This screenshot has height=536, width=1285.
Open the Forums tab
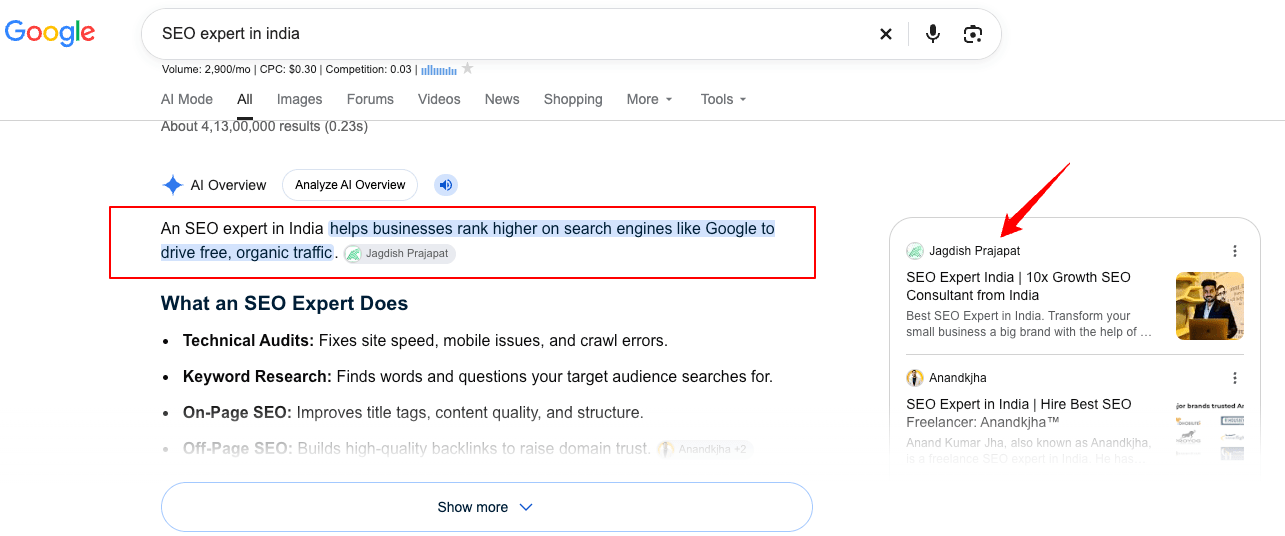point(370,99)
